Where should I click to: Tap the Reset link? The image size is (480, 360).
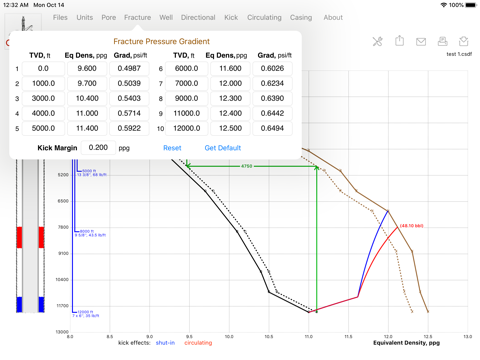pos(172,148)
